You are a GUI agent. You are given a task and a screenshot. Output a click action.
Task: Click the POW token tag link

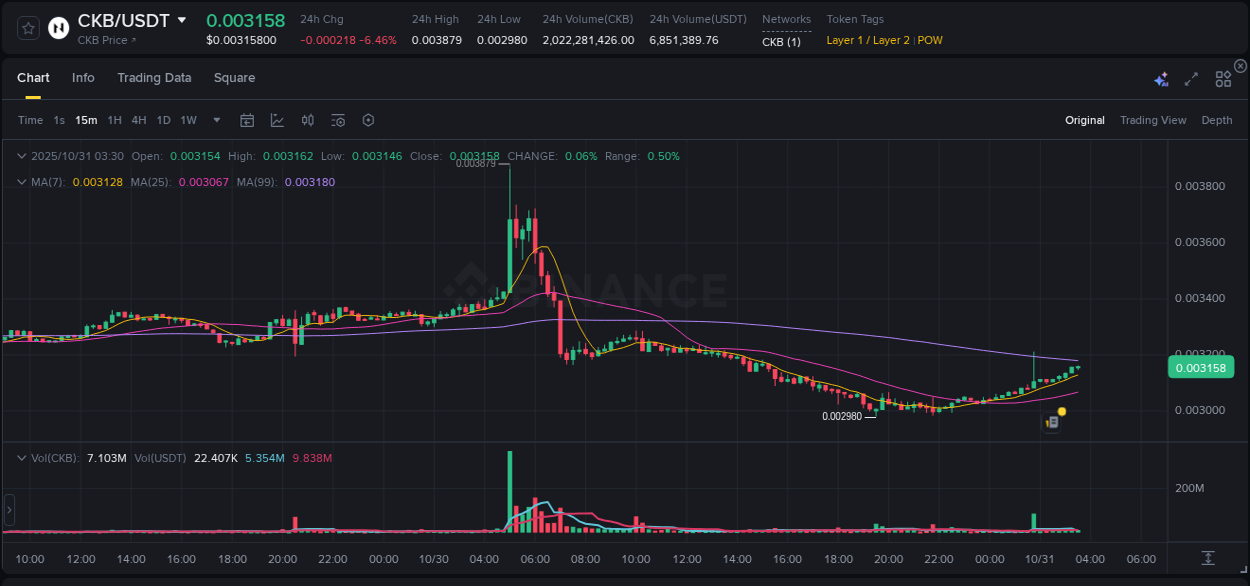pos(927,40)
